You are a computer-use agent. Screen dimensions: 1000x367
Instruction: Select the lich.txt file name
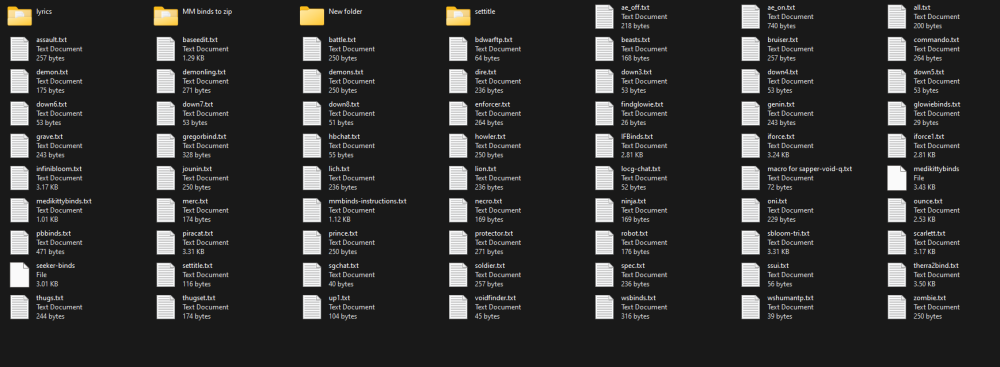339,169
